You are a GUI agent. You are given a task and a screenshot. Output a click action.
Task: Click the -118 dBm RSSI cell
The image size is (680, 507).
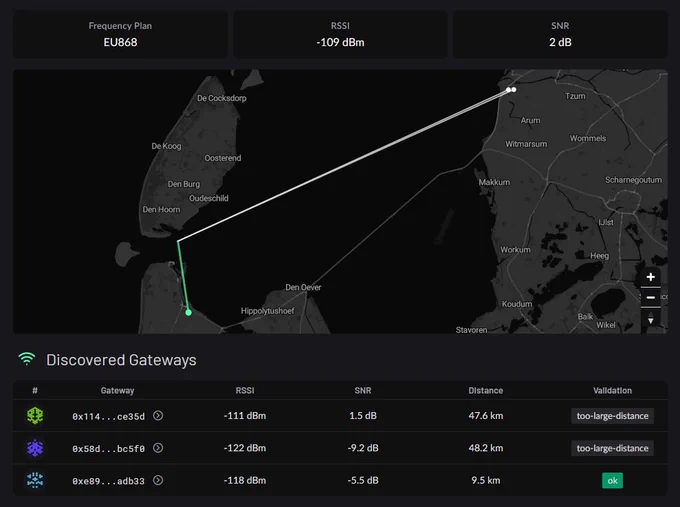(x=245, y=480)
